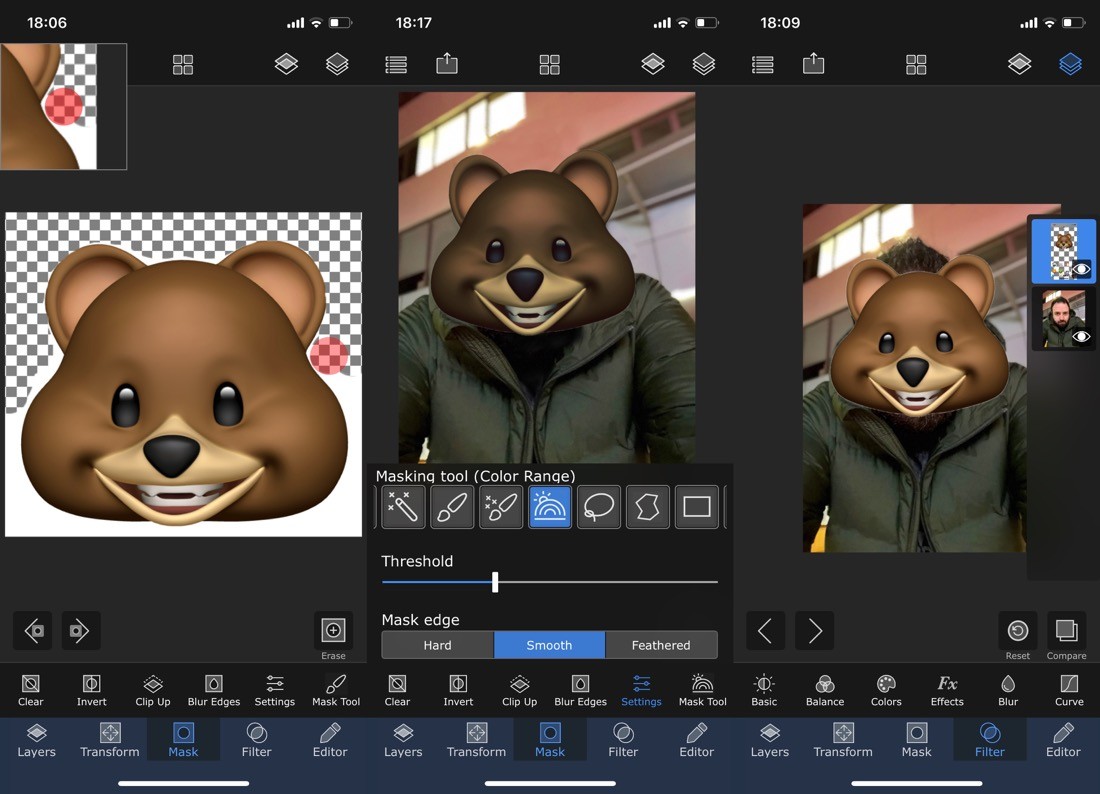1100x794 pixels.
Task: Select the bear layer thumbnail
Action: (x=1063, y=250)
